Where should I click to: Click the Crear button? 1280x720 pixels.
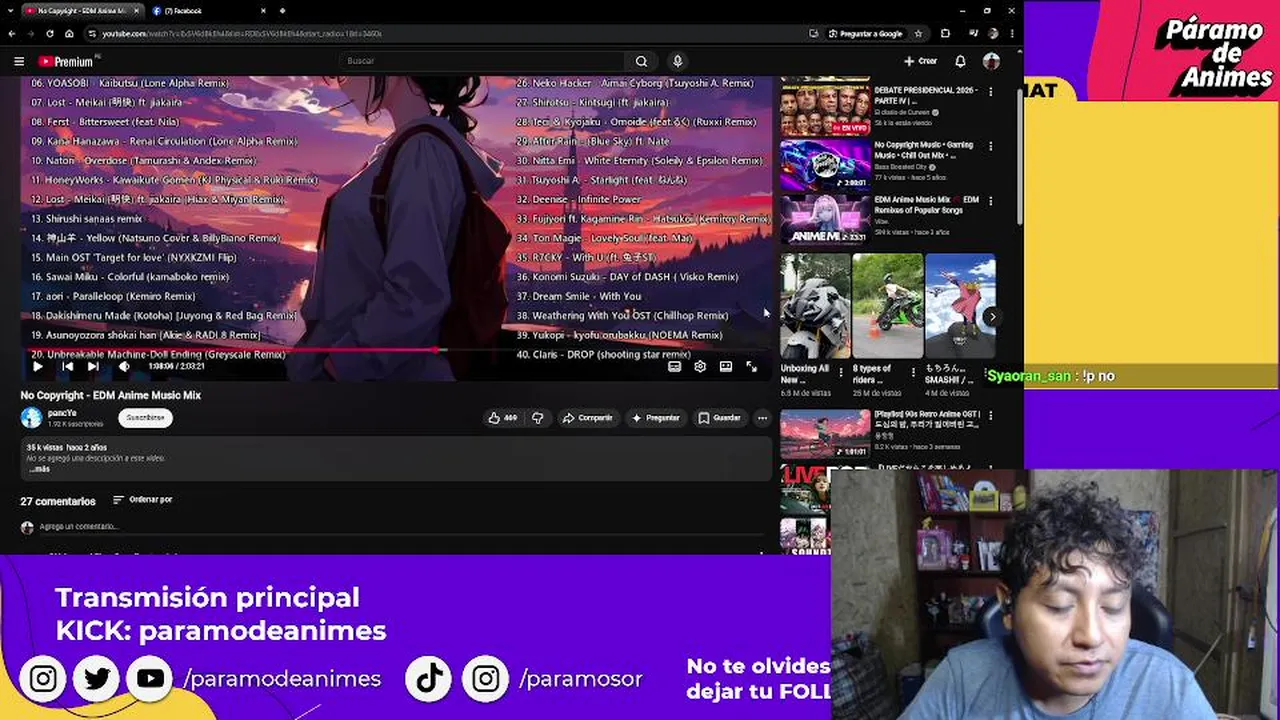coord(920,61)
